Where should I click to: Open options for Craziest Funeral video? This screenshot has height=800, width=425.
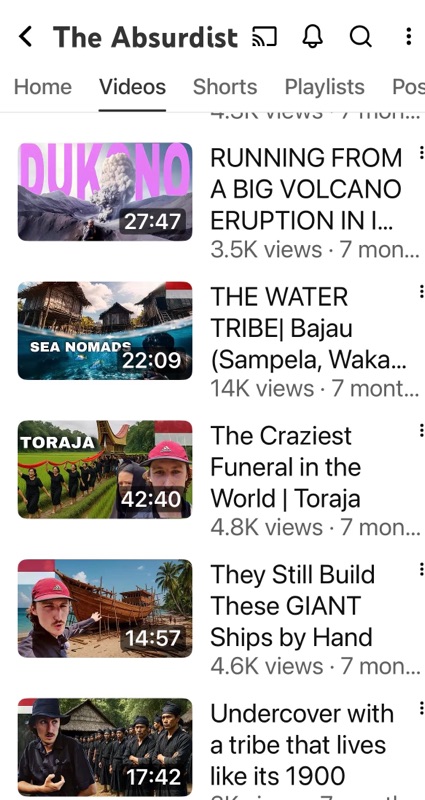coord(421,430)
